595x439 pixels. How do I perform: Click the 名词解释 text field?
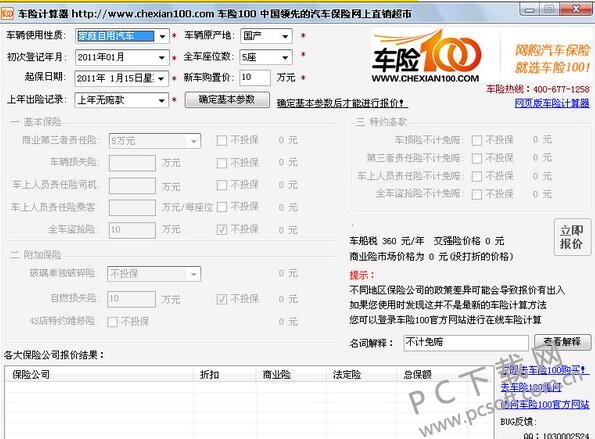click(466, 343)
